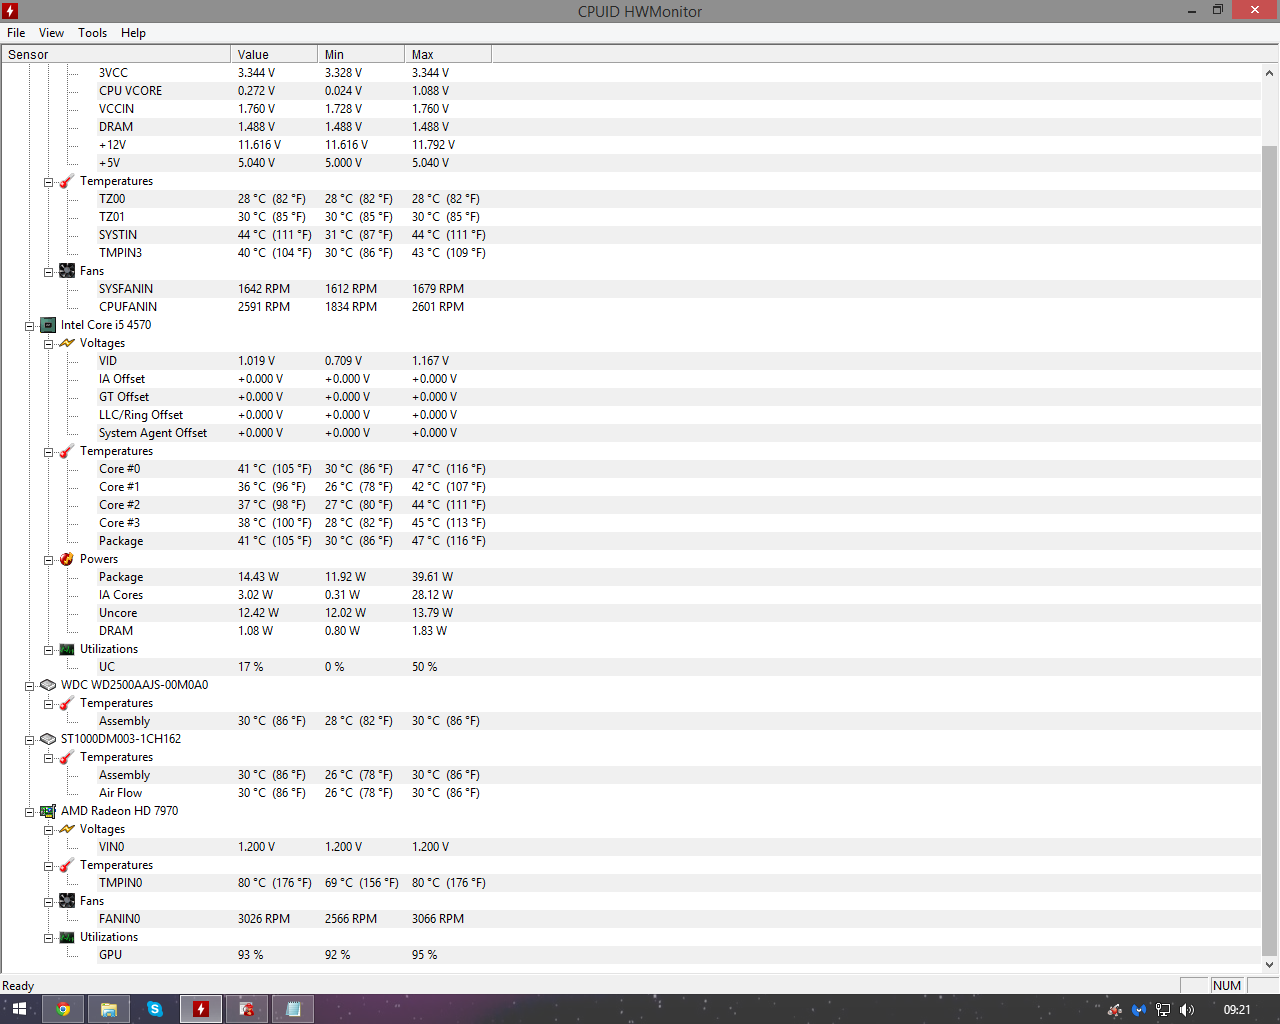This screenshot has width=1280, height=1024.
Task: Open Google Chrome from the taskbar
Action: coord(63,1009)
